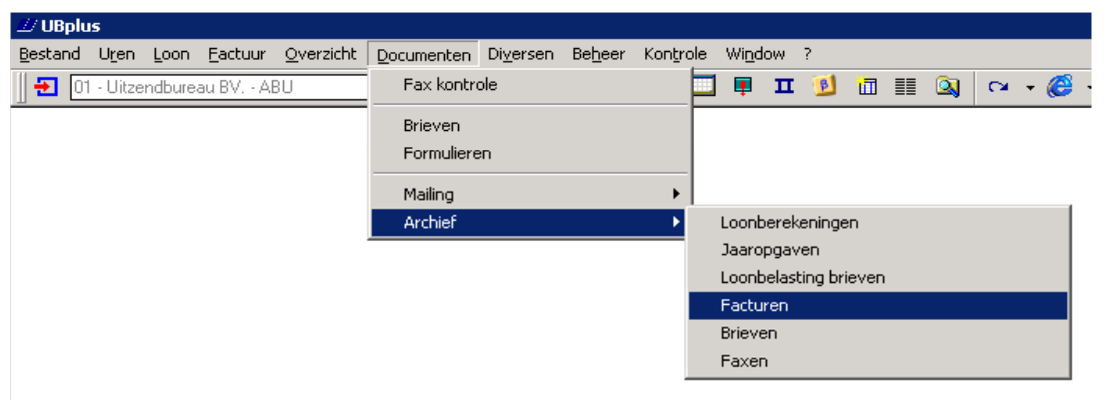
Task: Open Fax kontrole from Documenten menu
Action: coord(450,85)
